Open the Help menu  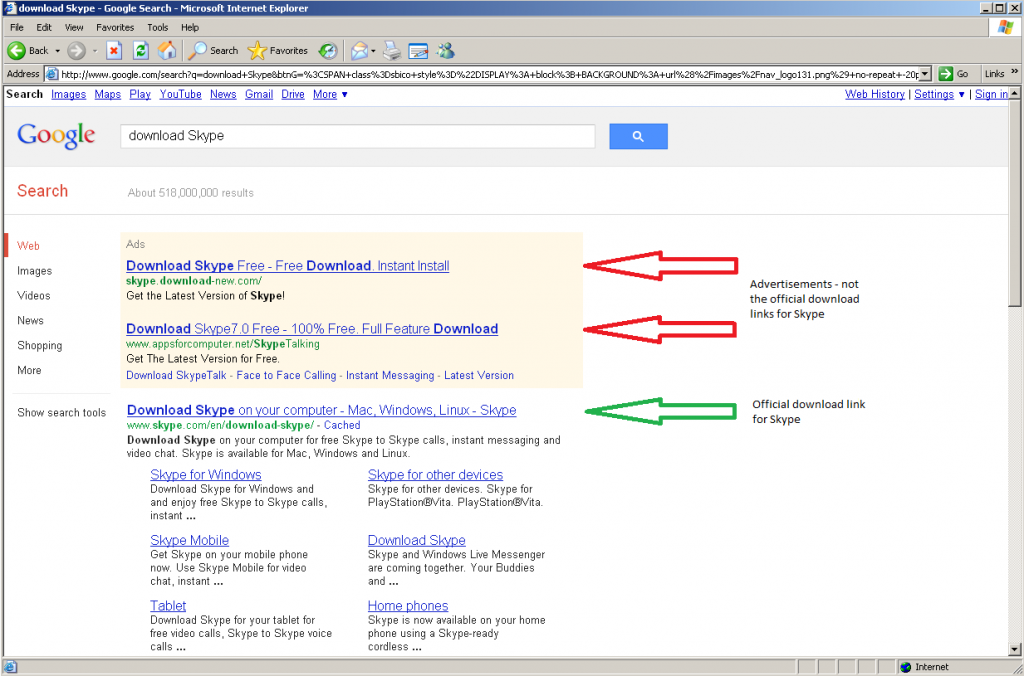(x=190, y=27)
